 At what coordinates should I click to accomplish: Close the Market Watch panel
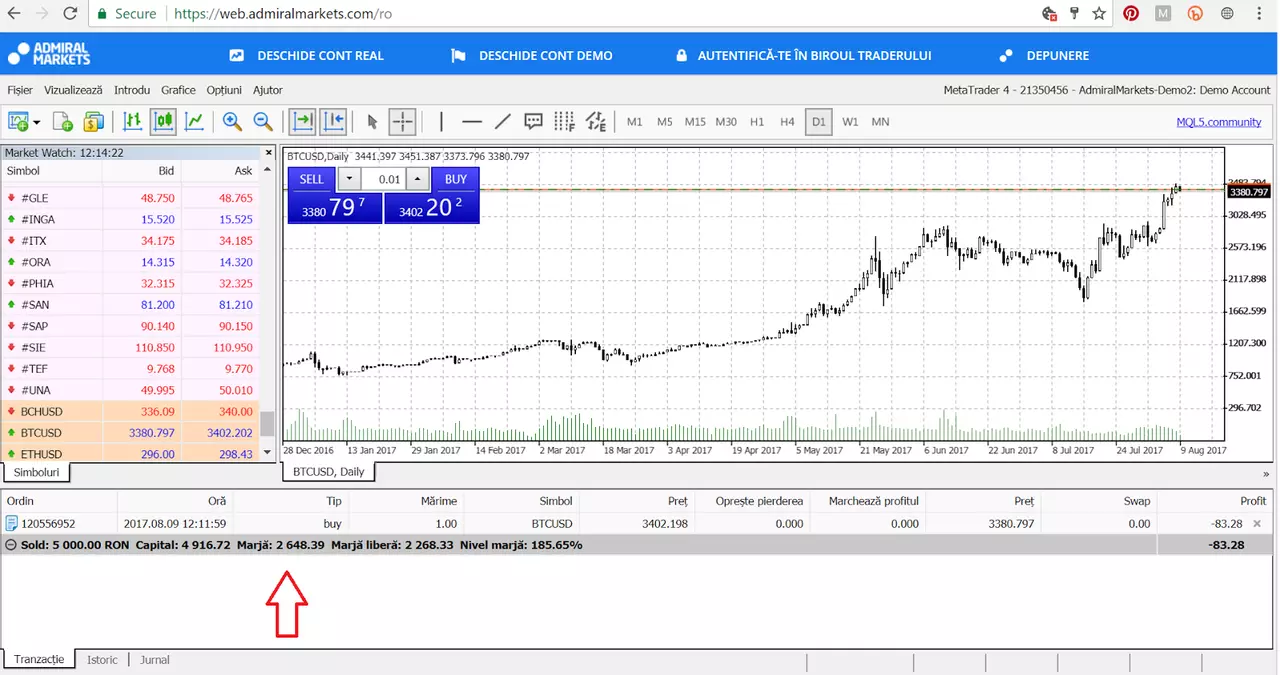pos(268,153)
